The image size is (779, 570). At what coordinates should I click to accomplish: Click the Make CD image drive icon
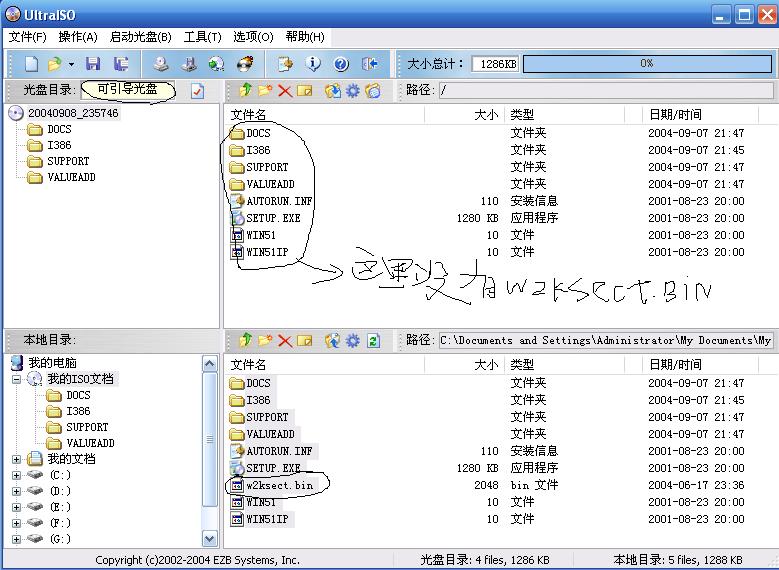click(160, 64)
